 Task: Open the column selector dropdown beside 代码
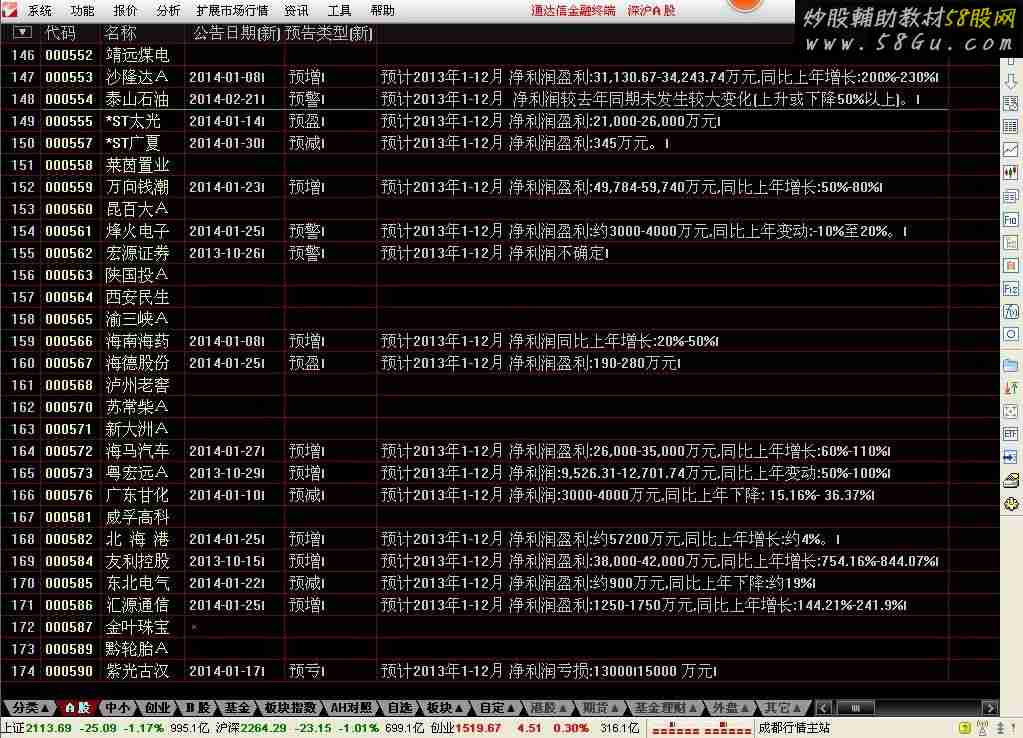pos(22,32)
